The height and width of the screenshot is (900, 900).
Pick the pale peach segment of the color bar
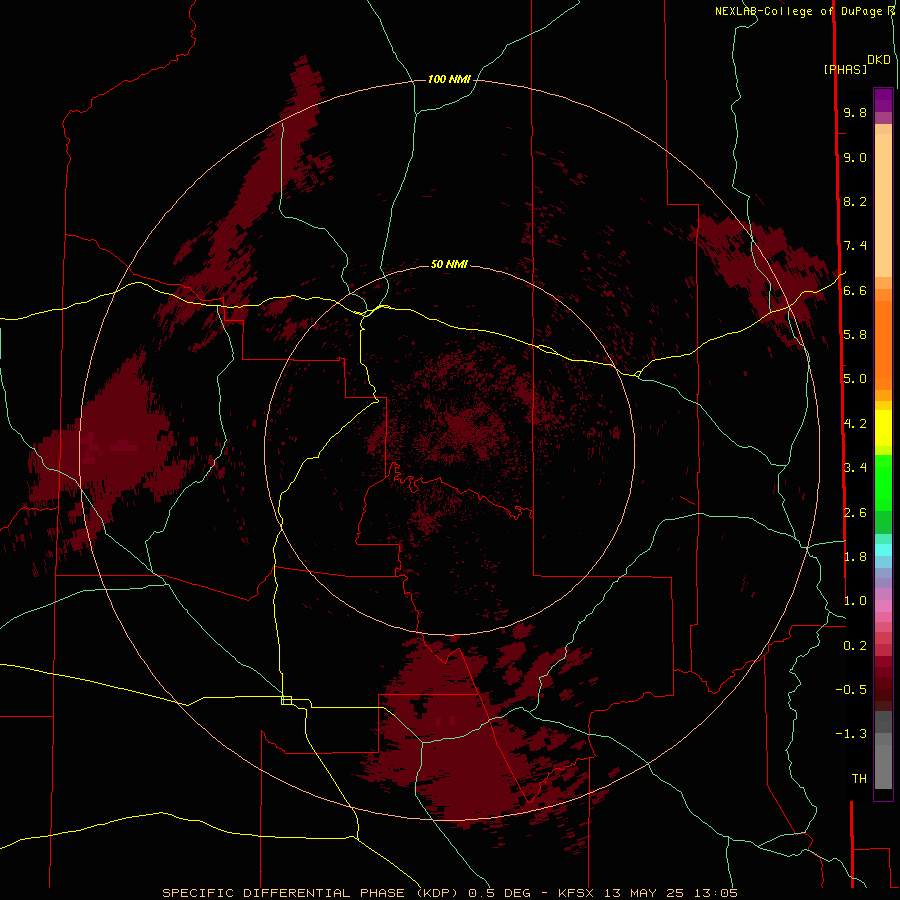(x=883, y=205)
